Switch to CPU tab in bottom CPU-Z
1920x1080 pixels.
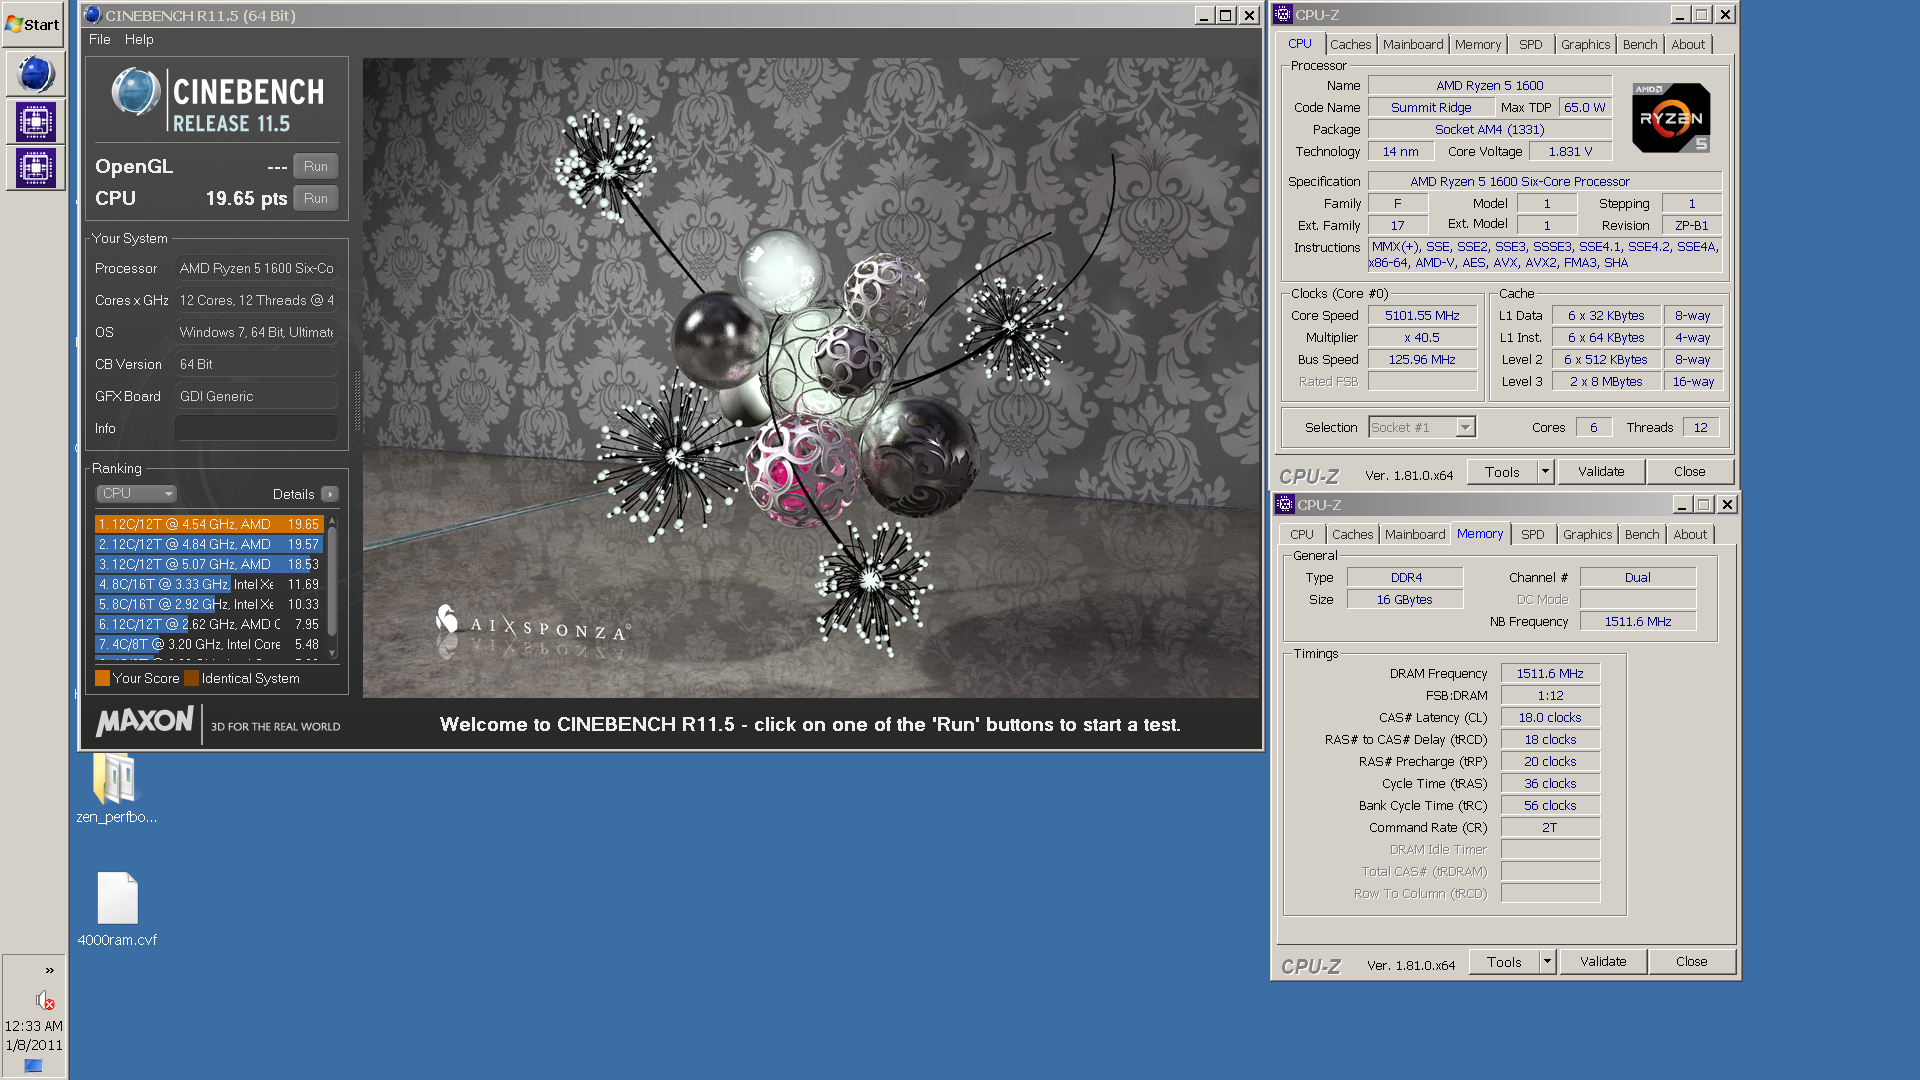(x=1302, y=535)
